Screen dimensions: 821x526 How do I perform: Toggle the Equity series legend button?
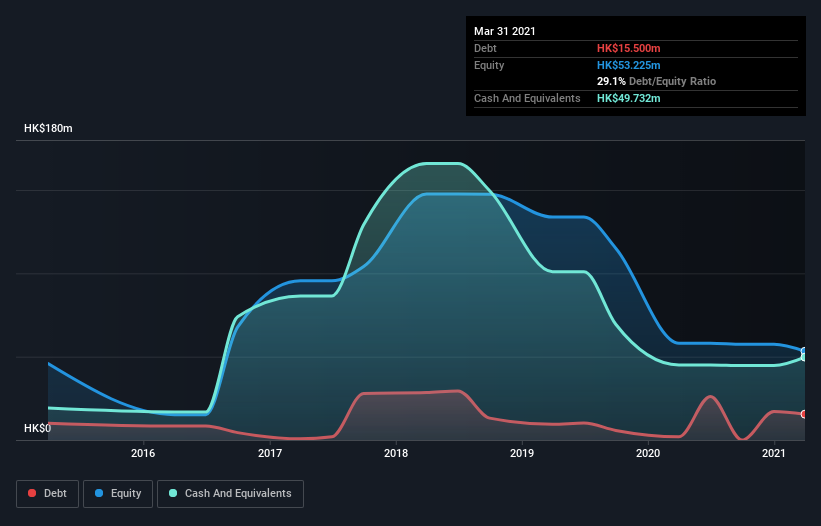(x=118, y=494)
